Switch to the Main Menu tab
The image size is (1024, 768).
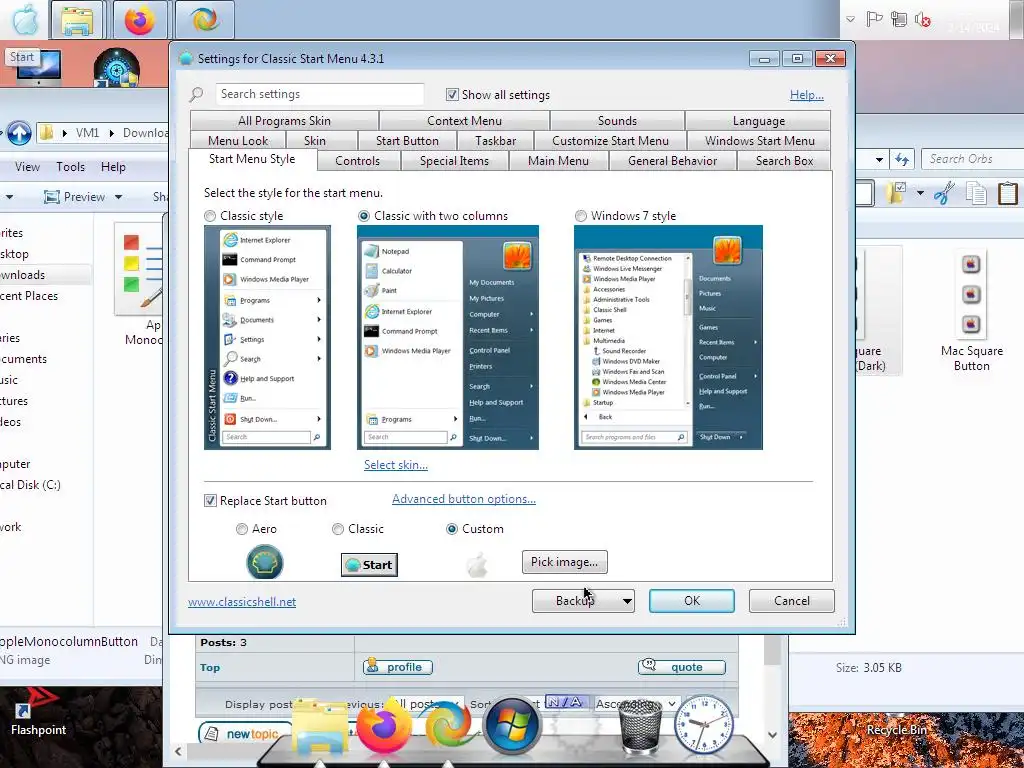(x=558, y=161)
